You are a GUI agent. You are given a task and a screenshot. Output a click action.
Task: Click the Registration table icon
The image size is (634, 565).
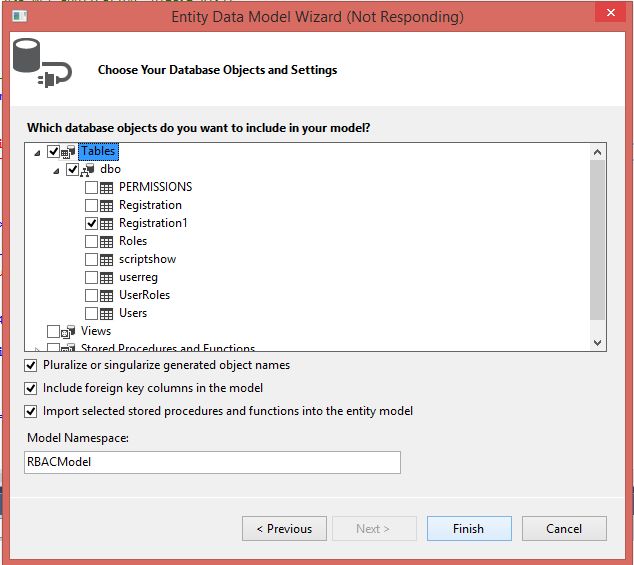coord(106,206)
